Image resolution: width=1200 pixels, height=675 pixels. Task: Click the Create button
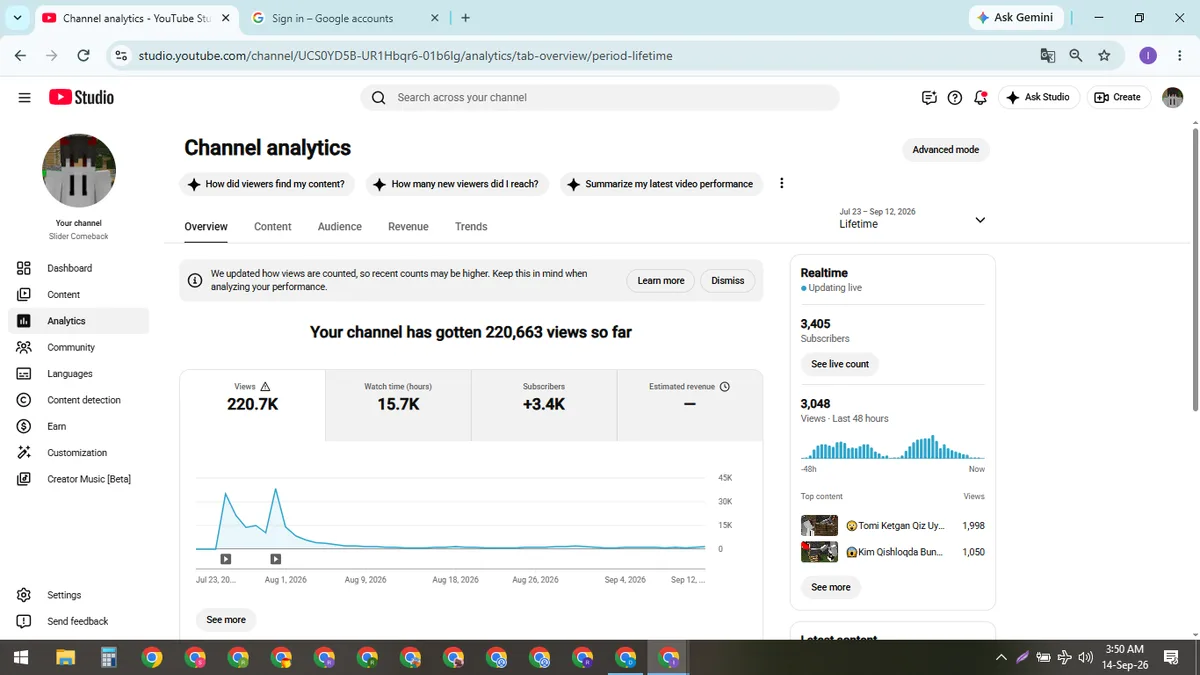coord(1118,97)
